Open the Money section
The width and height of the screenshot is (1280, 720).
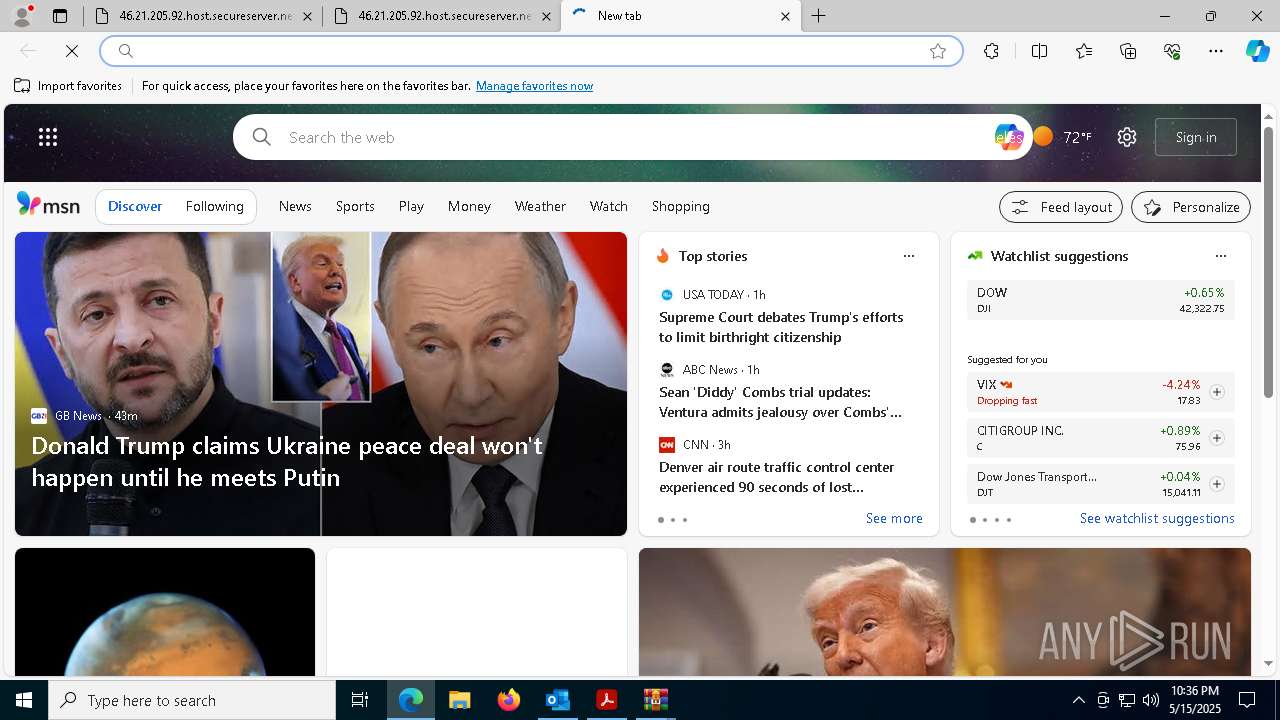[x=469, y=206]
